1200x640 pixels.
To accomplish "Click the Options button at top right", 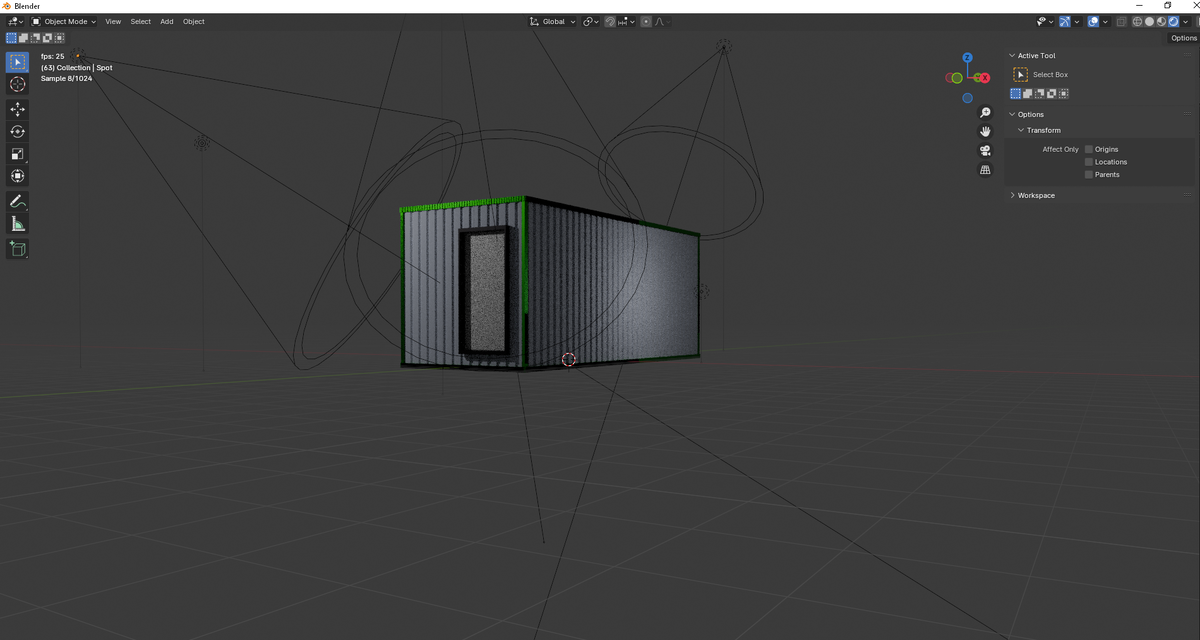I will (1184, 38).
